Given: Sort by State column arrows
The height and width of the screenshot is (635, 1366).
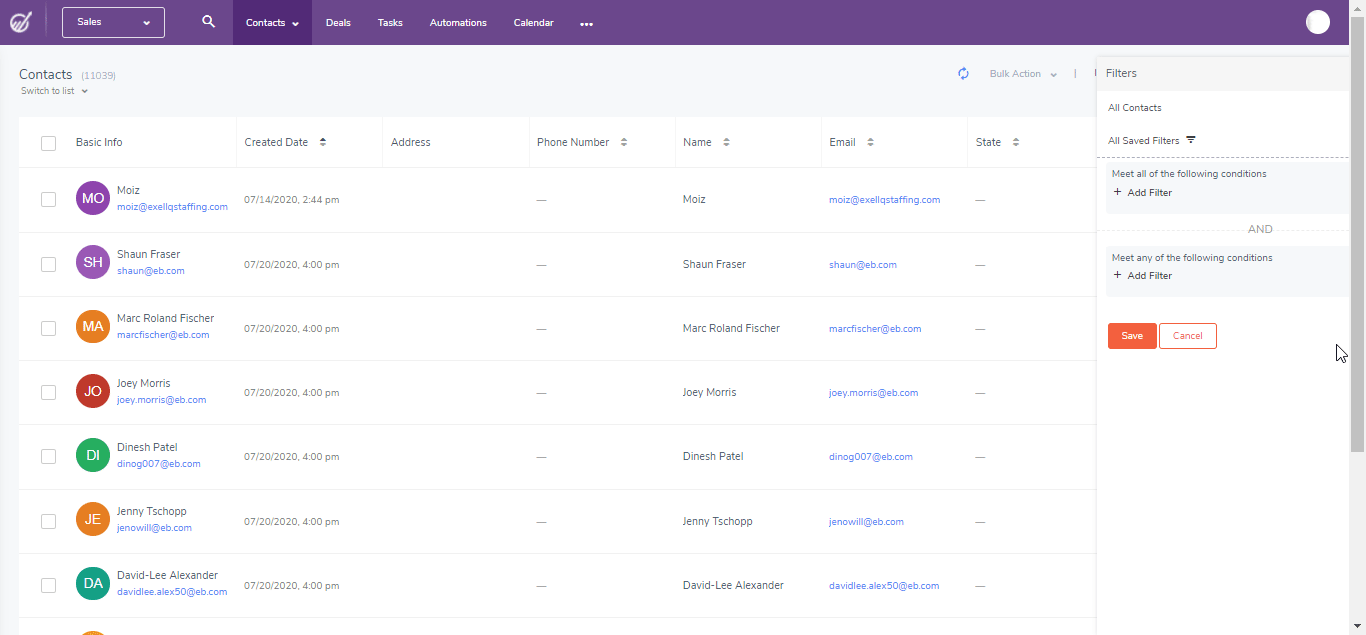Looking at the screenshot, I should click(x=1015, y=142).
